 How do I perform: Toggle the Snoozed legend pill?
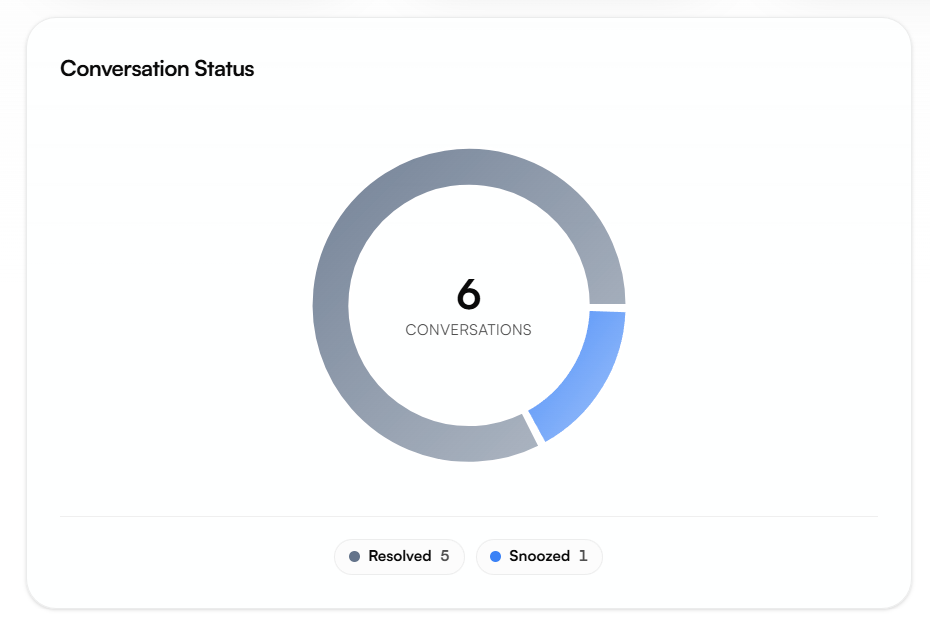click(x=539, y=557)
